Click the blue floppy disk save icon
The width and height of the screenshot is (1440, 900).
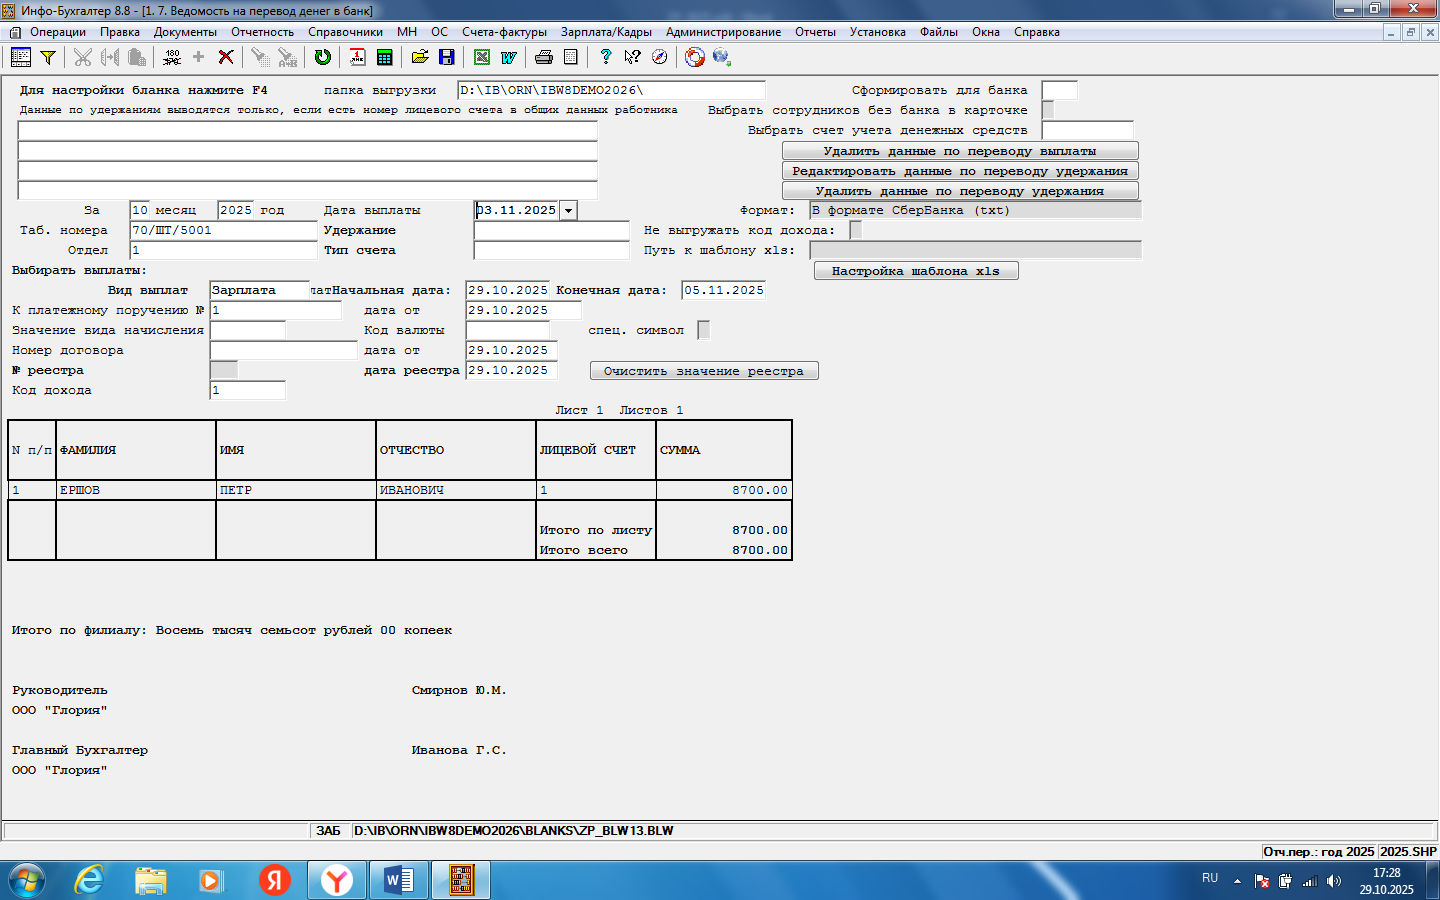coord(447,57)
